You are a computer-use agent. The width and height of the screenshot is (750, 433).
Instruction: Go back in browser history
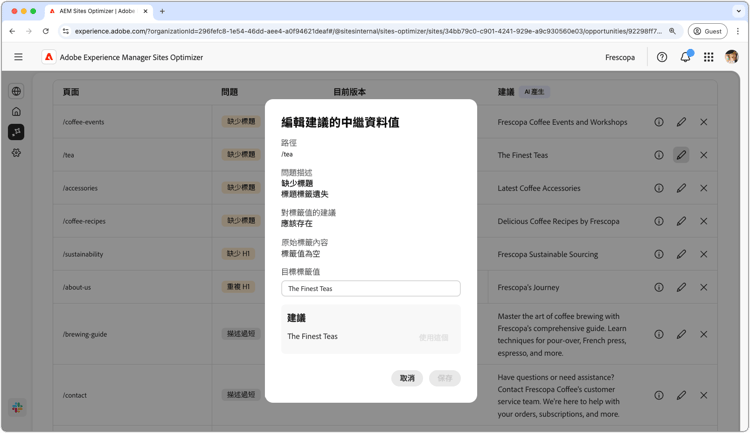(12, 31)
